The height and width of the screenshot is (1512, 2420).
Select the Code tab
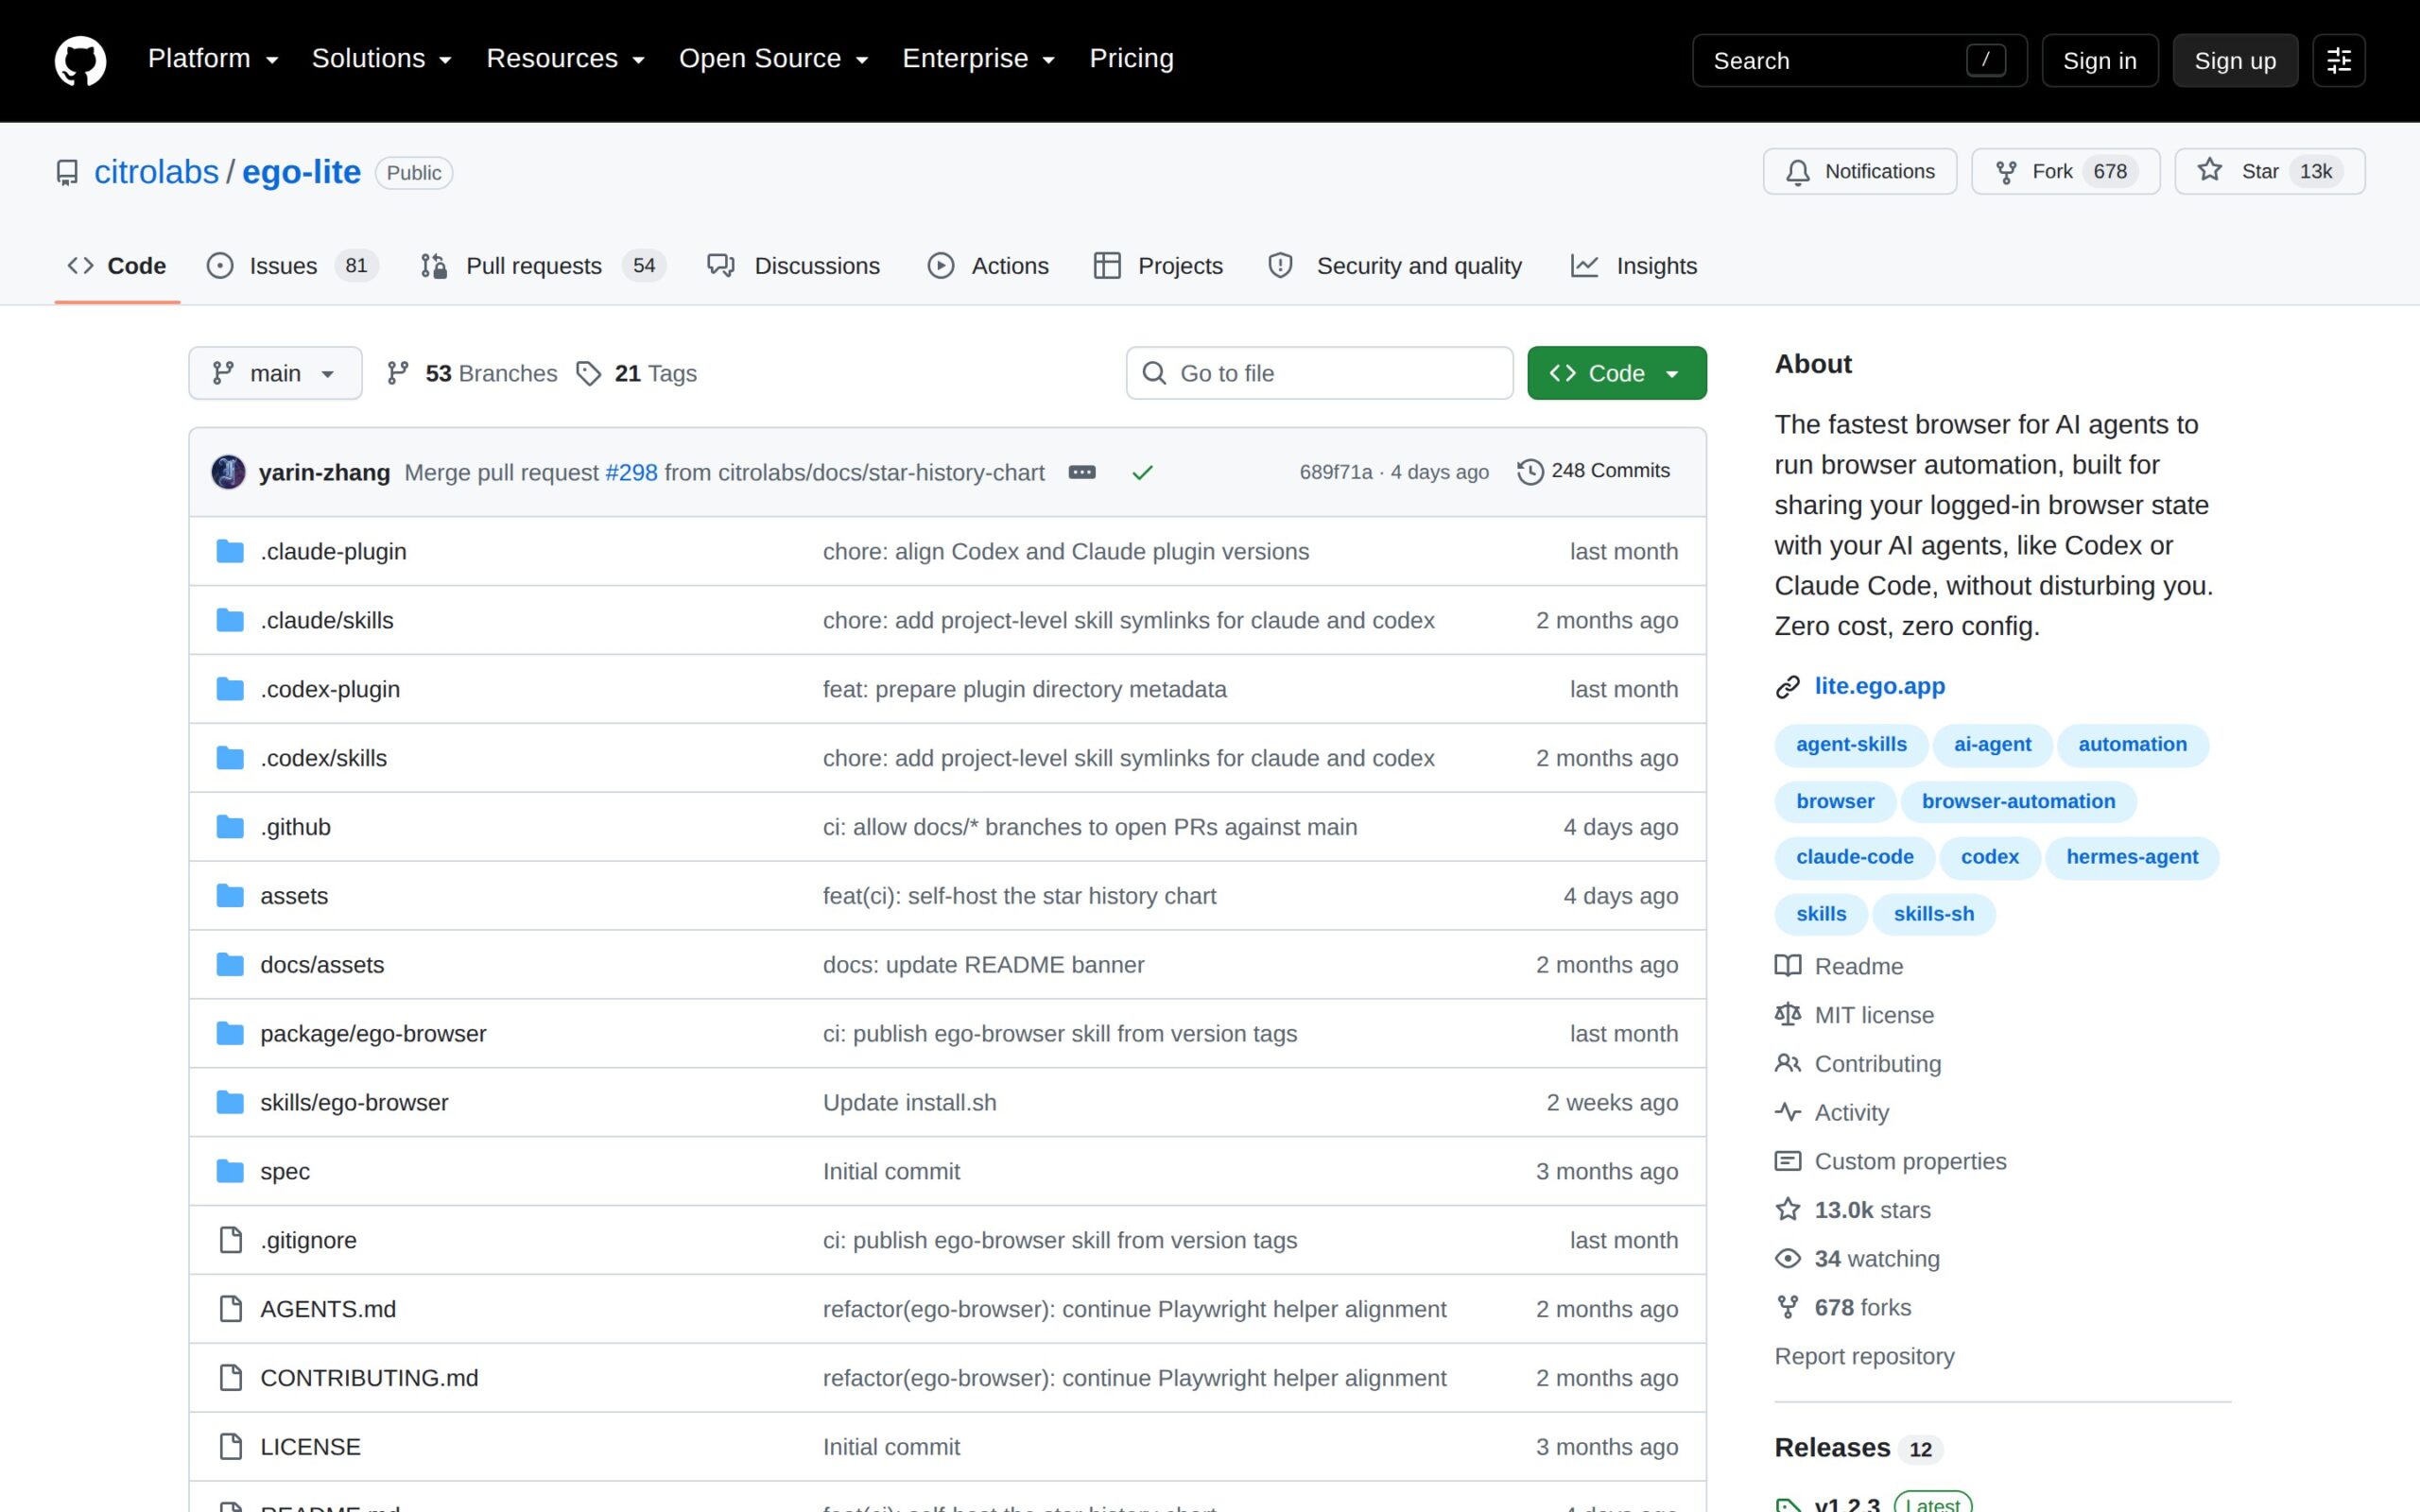click(117, 266)
